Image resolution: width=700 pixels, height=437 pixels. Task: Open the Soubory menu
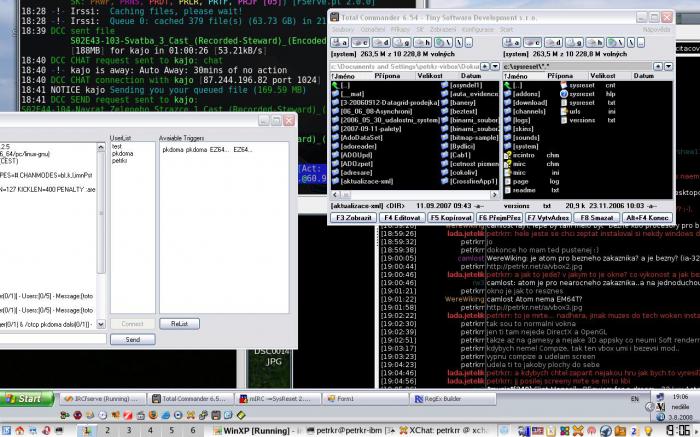pos(342,29)
